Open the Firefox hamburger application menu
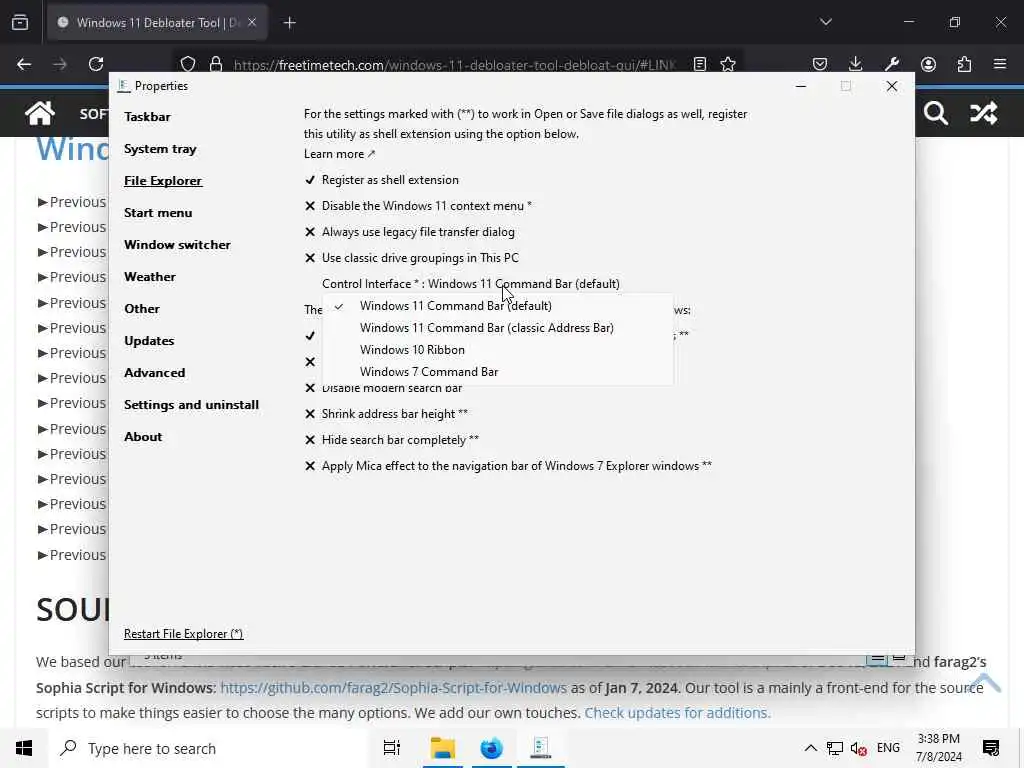This screenshot has height=768, width=1024. click(x=1000, y=64)
